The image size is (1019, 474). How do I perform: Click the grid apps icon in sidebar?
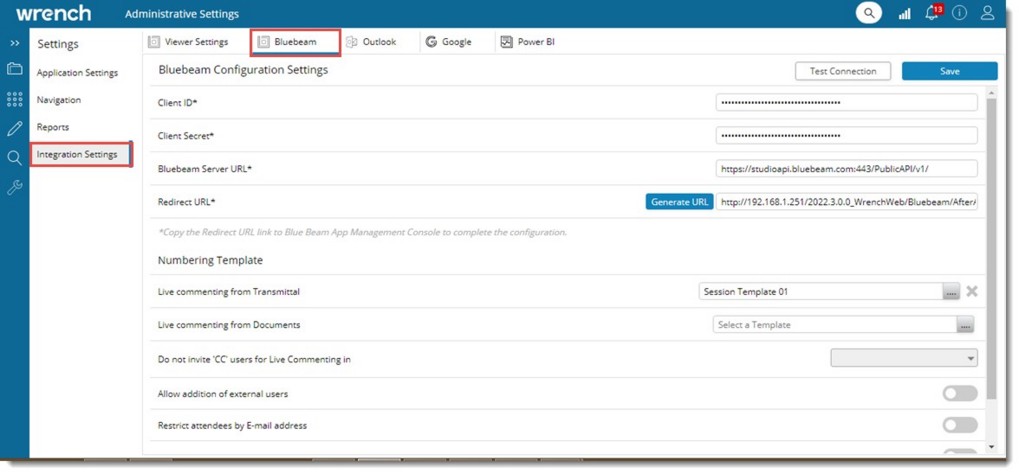point(14,99)
